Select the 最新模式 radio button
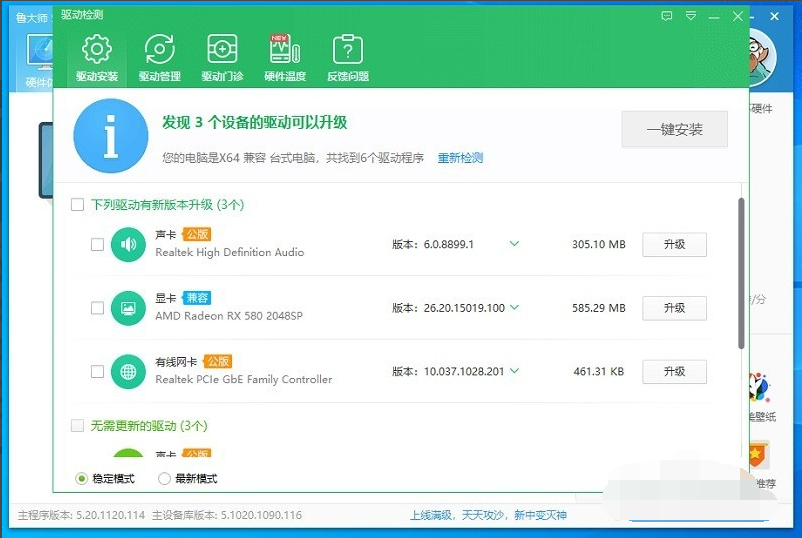The image size is (802, 538). pyautogui.click(x=164, y=479)
